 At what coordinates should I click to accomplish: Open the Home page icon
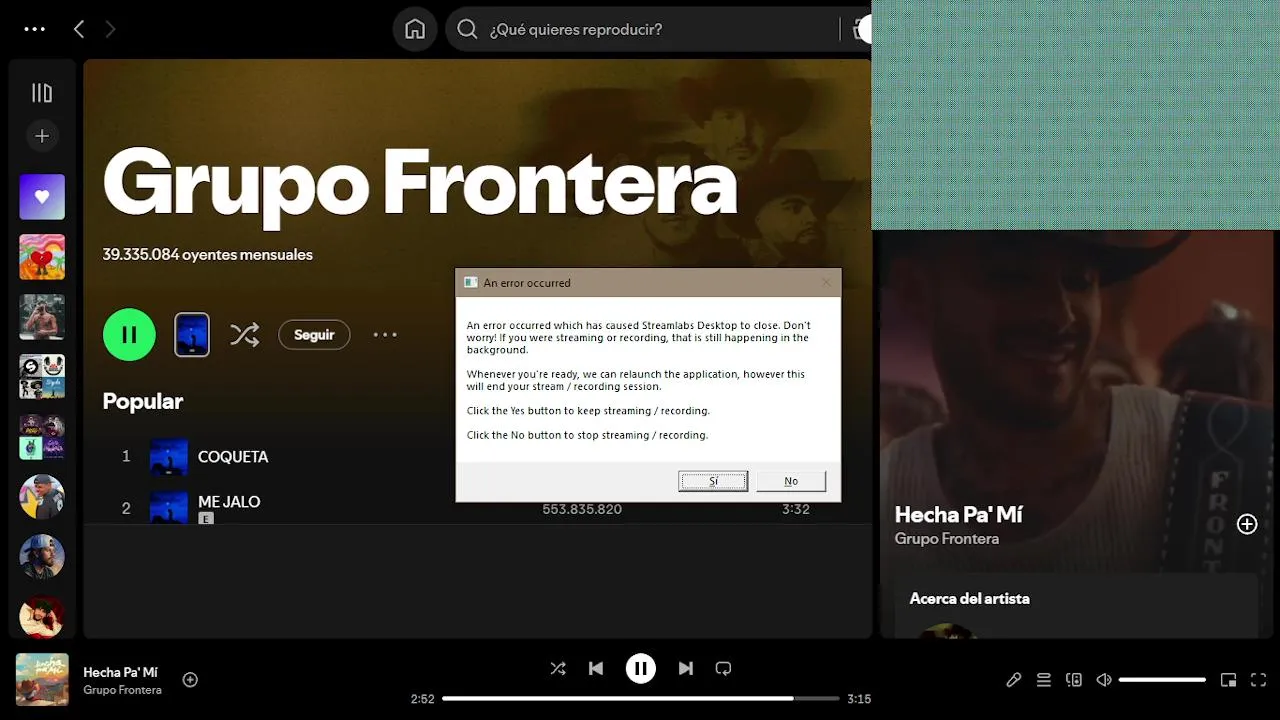(415, 29)
